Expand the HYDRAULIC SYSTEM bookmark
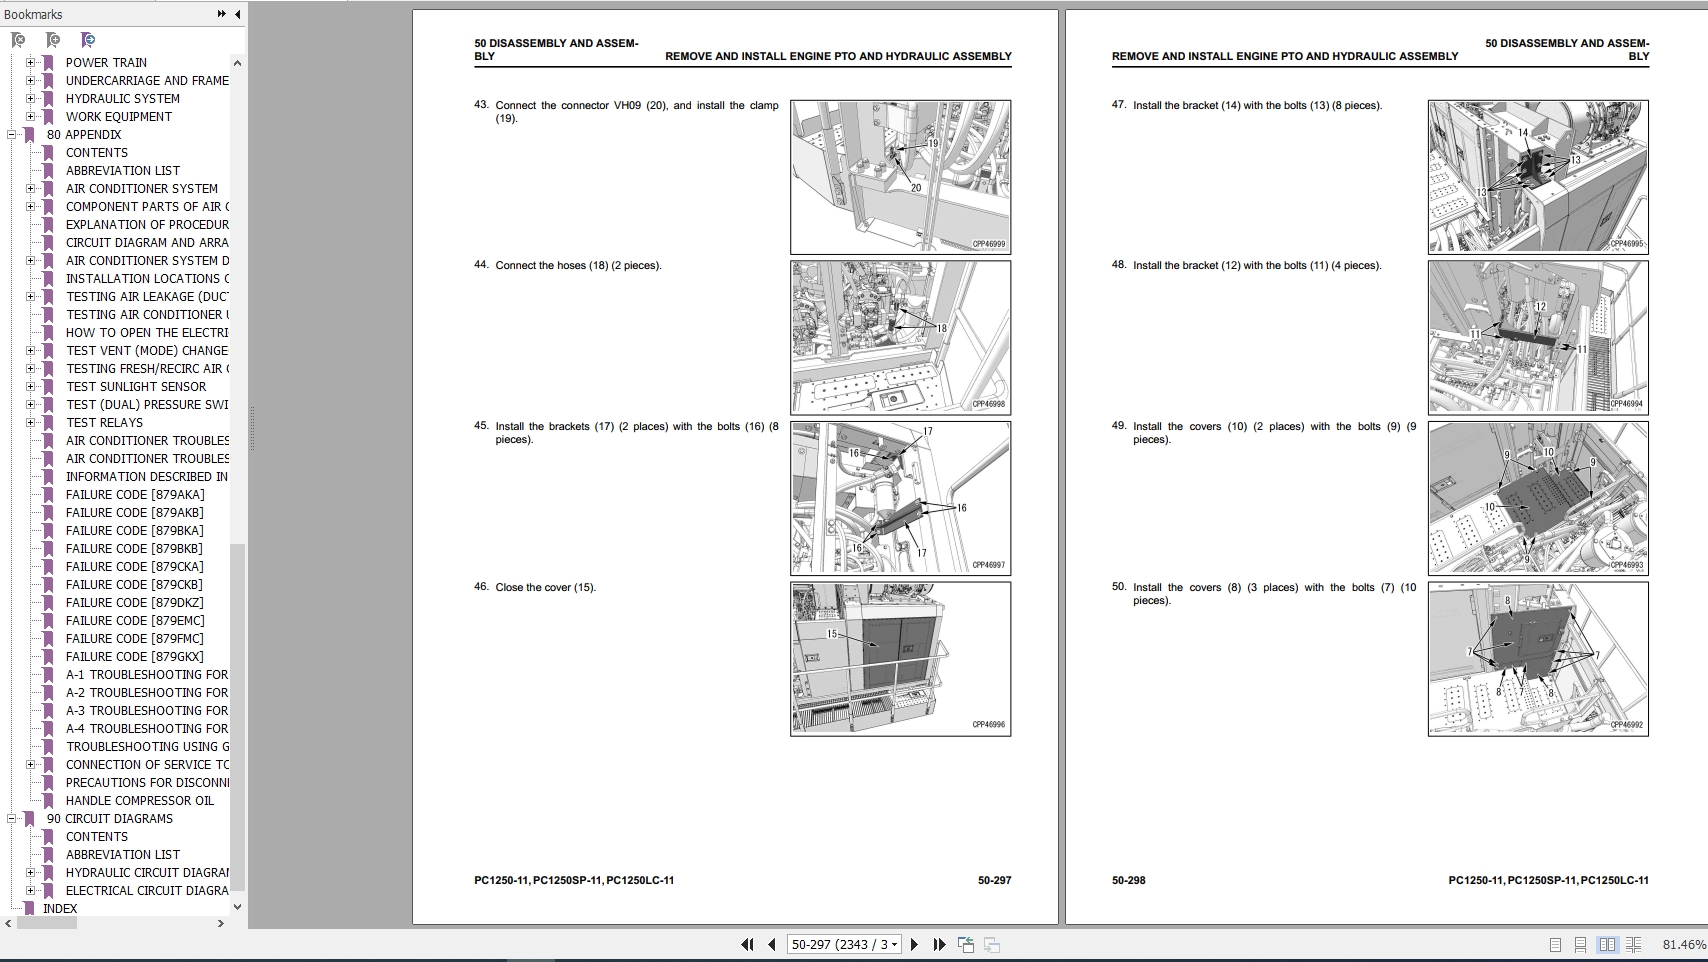This screenshot has height=962, width=1708. [30, 98]
